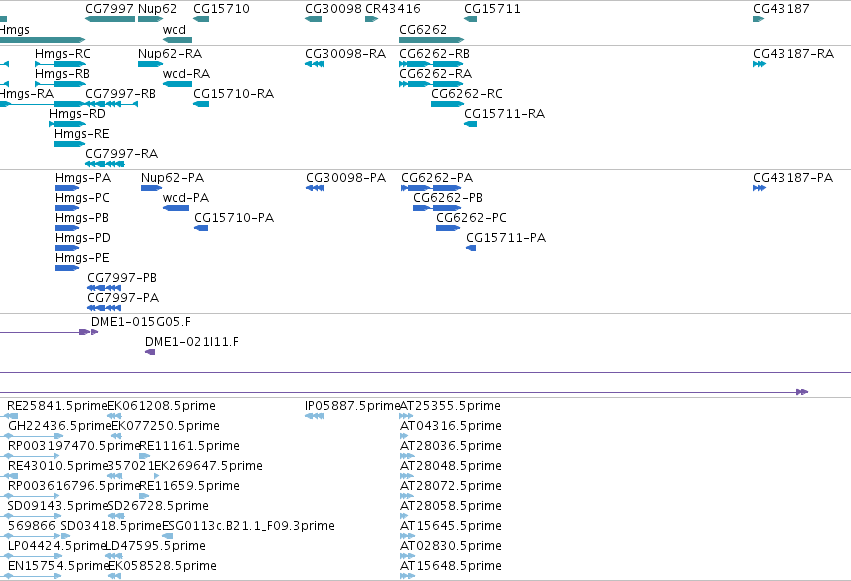Click the Hmgs-PB protein feature
This screenshot has width=851, height=581.
pyautogui.click(x=67, y=228)
